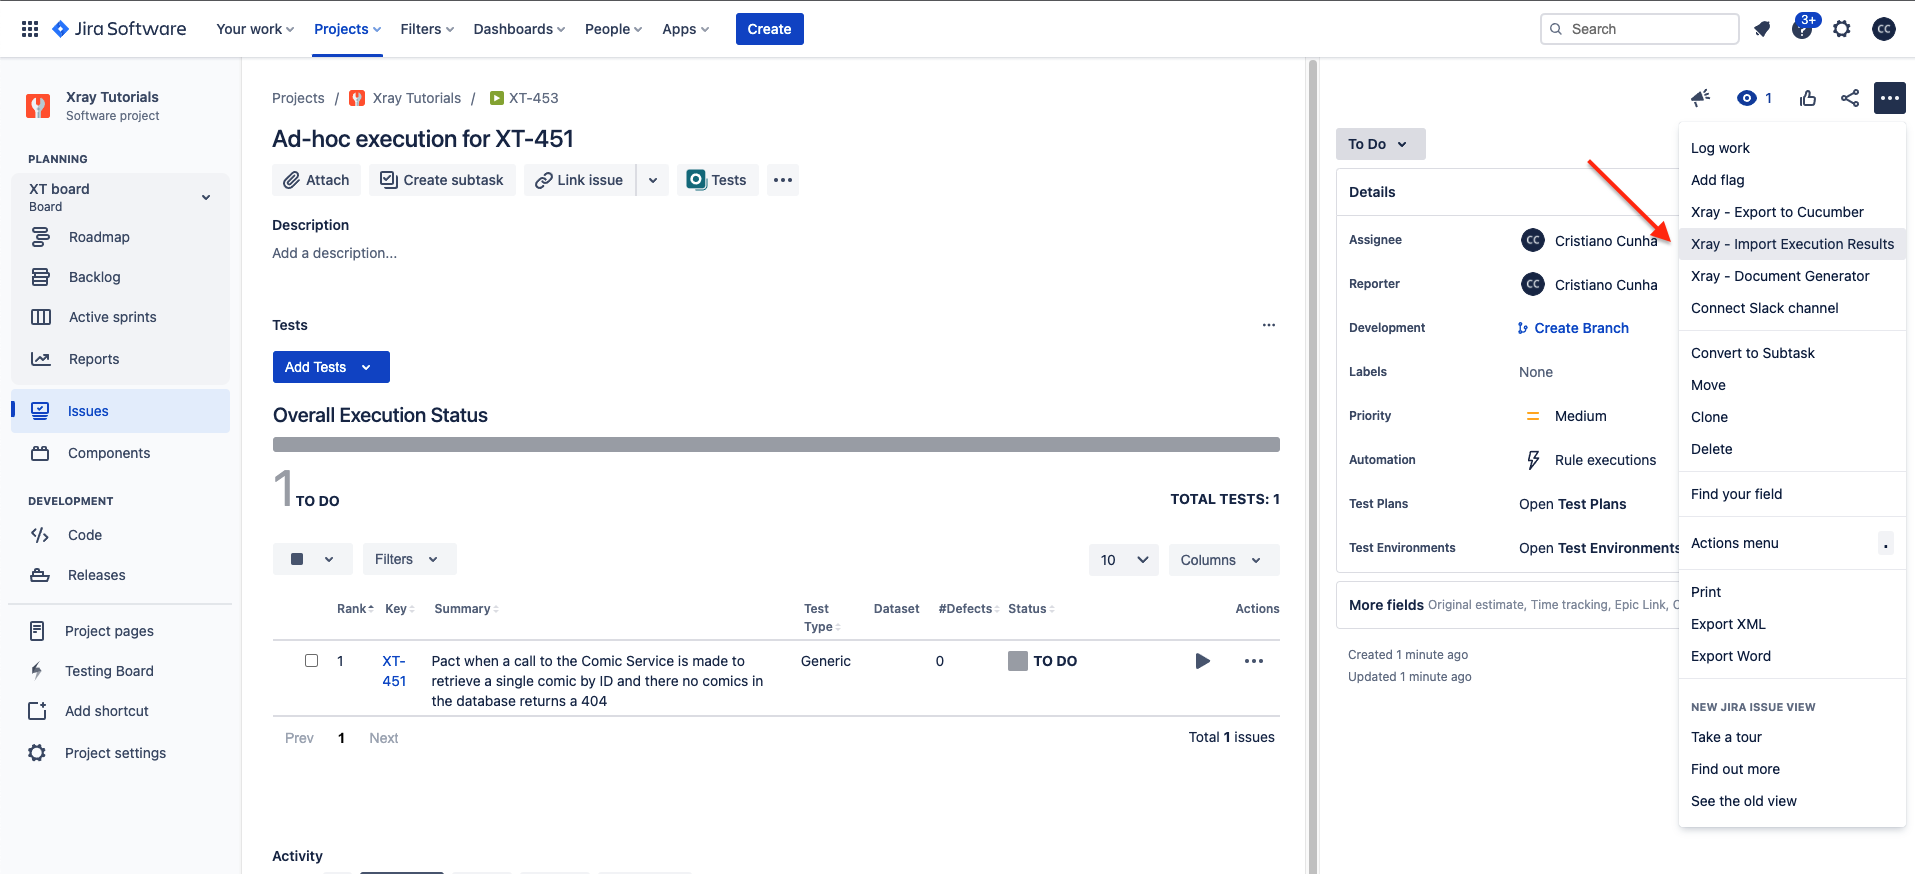Click the share issue icon
Viewport: 1915px width, 874px height.
(1850, 98)
